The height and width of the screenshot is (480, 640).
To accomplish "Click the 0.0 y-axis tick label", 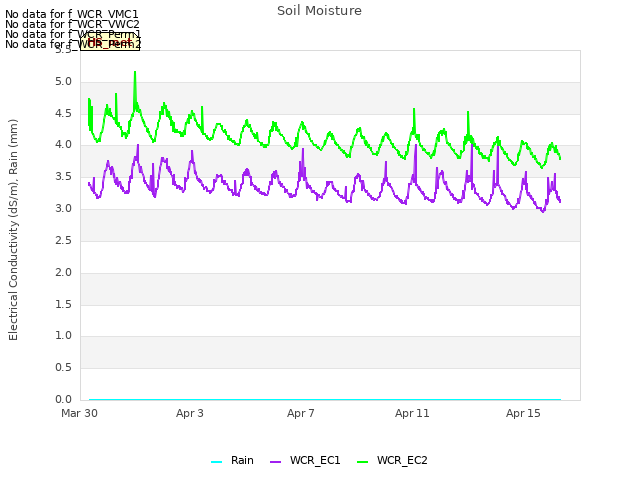I will 63,399.
